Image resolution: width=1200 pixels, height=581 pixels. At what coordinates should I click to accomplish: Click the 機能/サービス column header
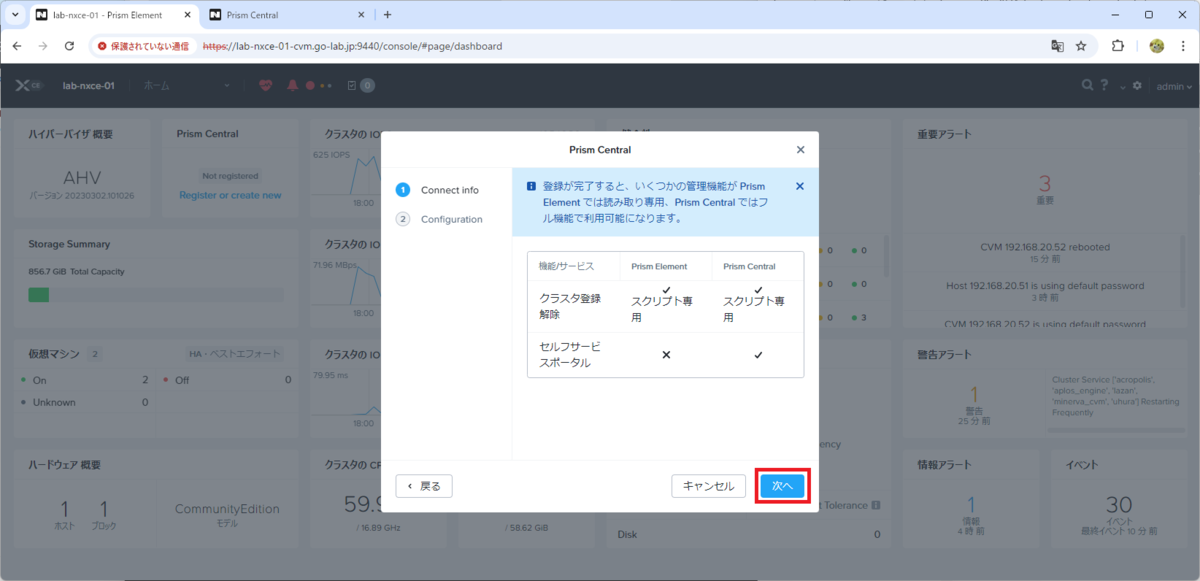click(566, 266)
